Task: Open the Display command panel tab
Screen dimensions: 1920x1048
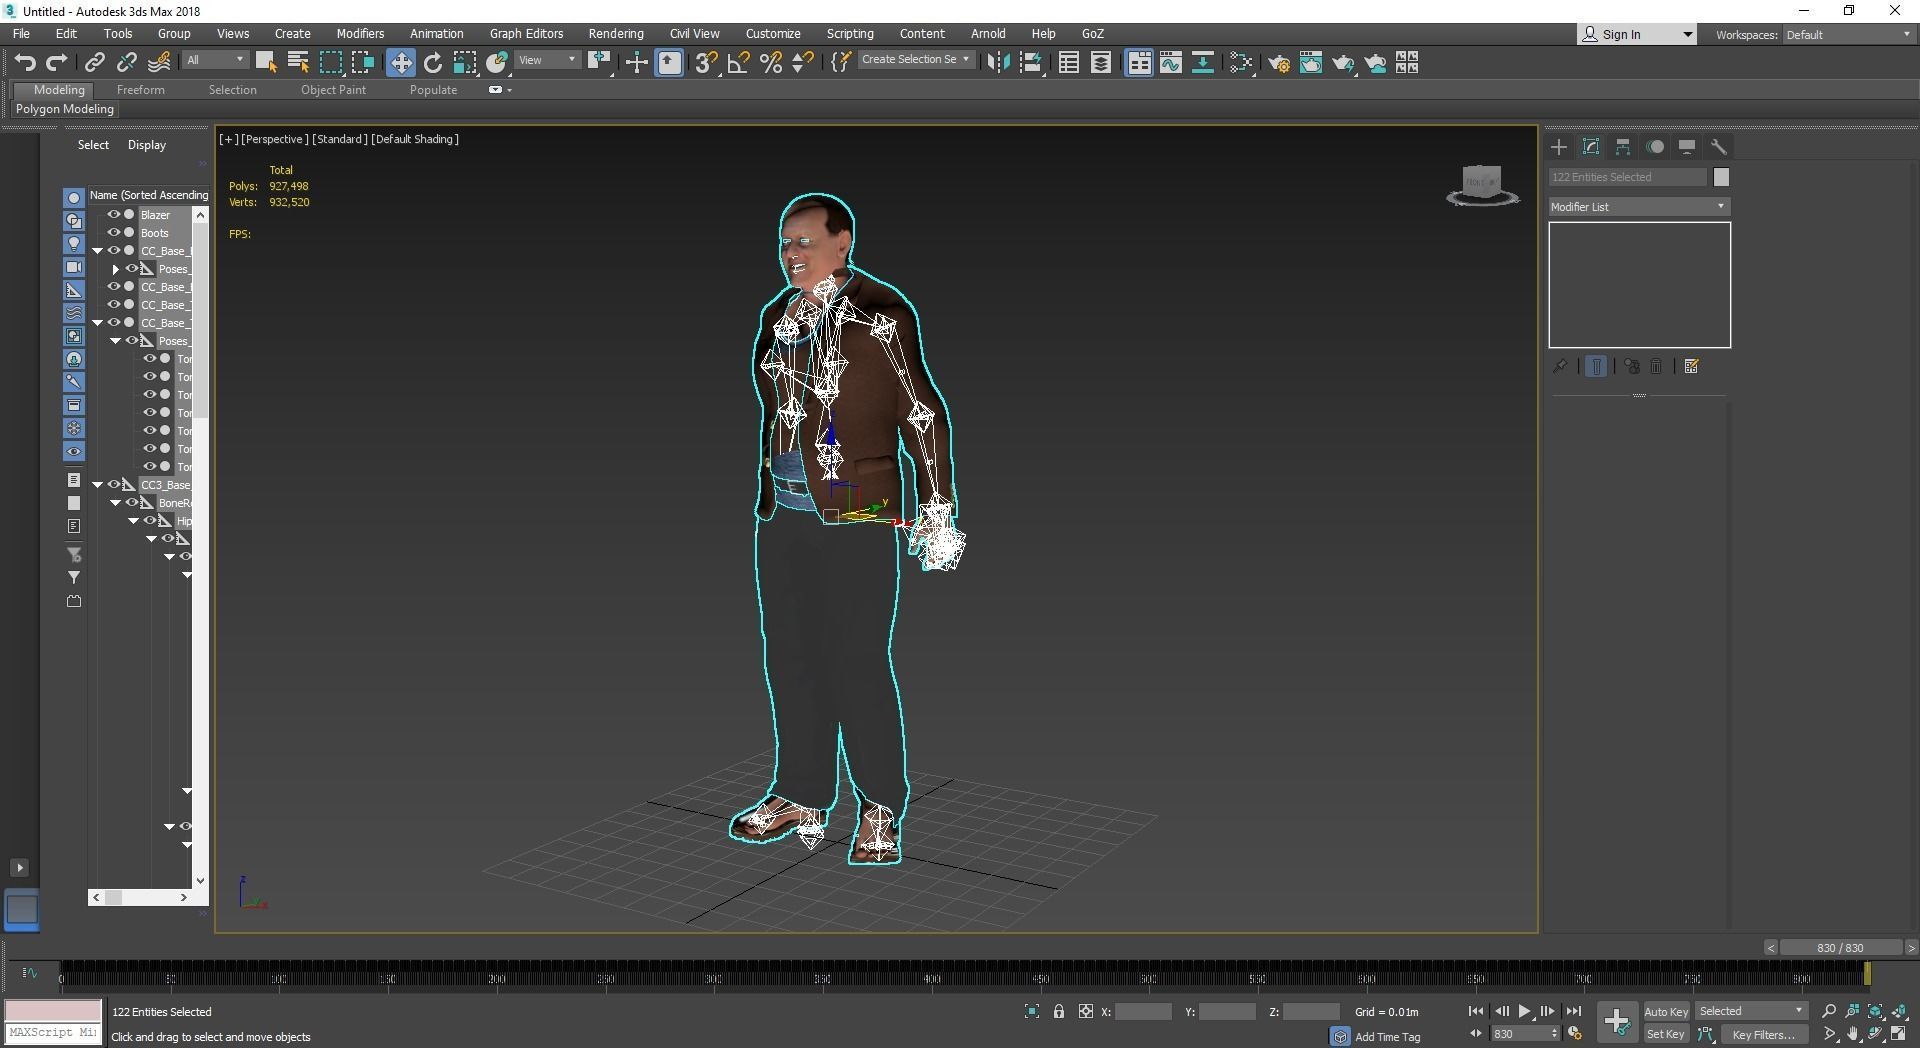Action: (1687, 147)
